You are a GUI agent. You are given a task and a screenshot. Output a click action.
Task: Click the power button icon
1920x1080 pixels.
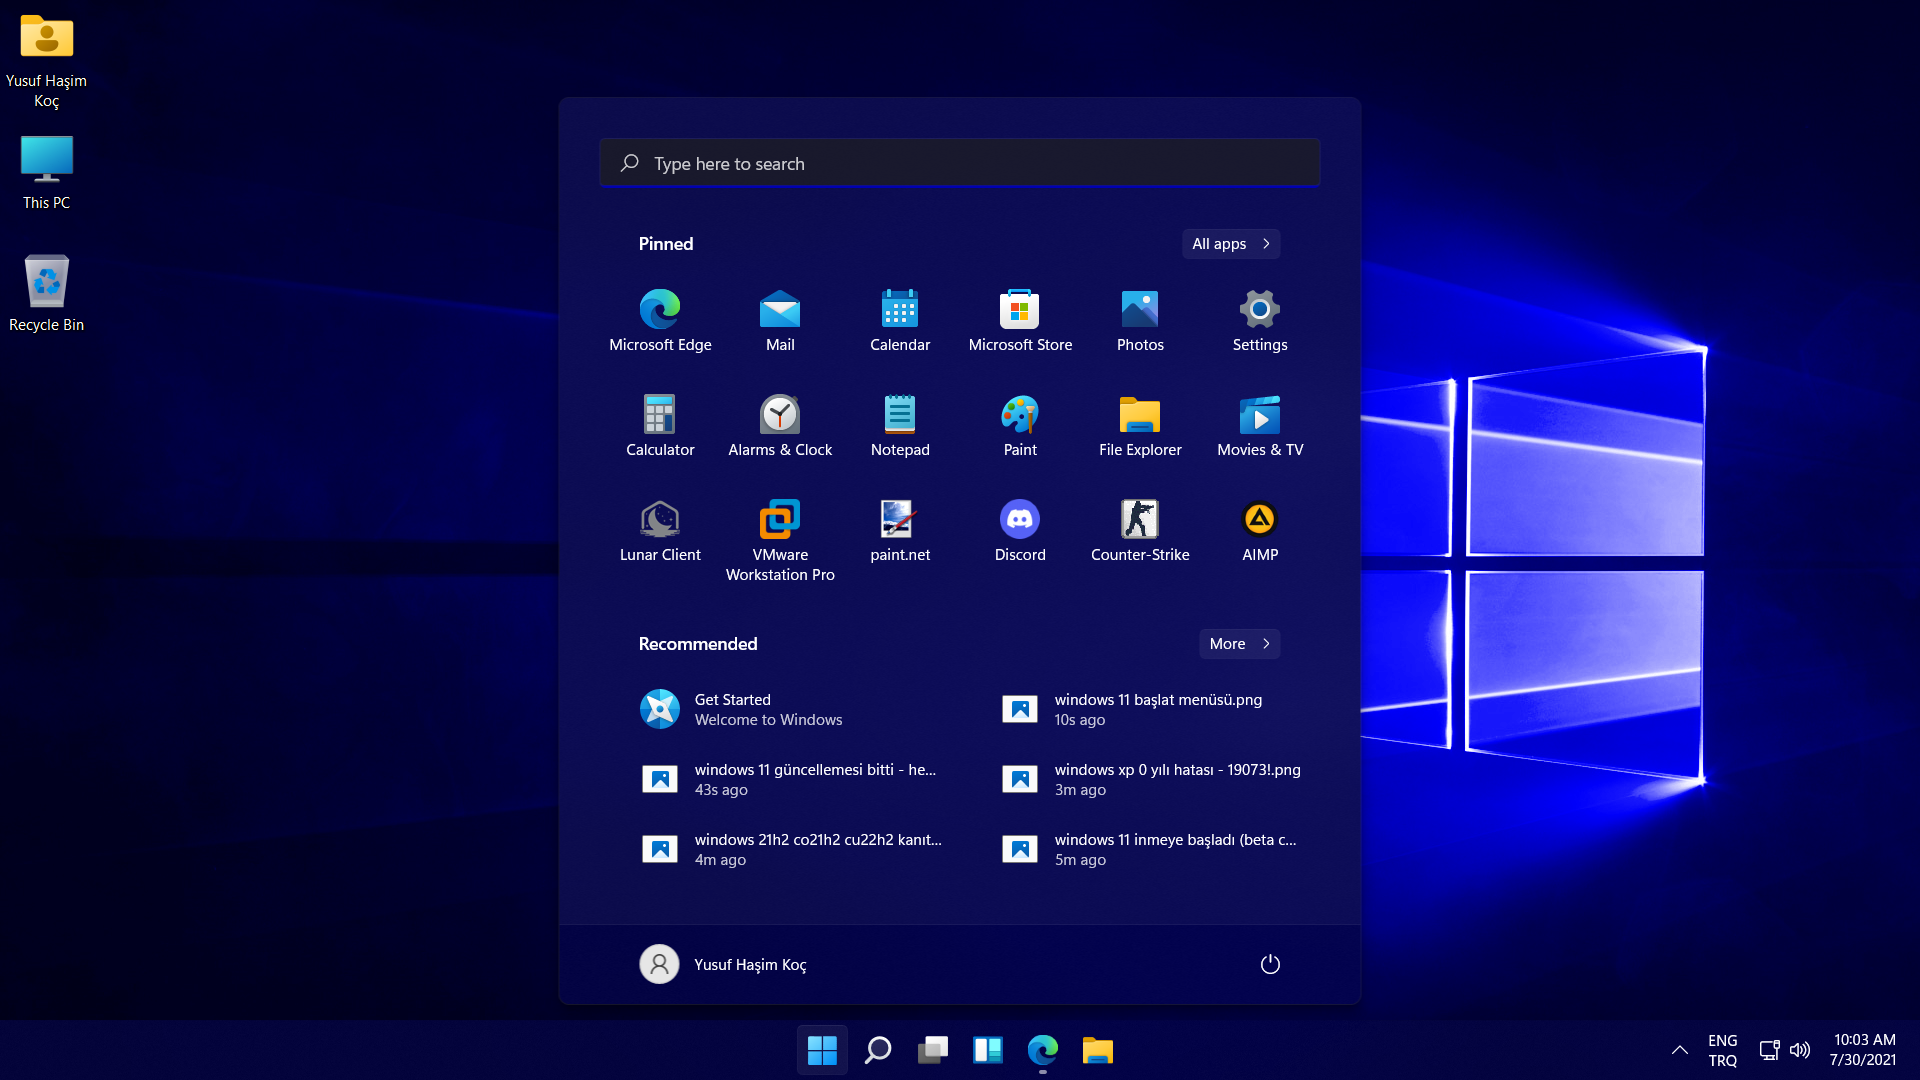[1270, 964]
